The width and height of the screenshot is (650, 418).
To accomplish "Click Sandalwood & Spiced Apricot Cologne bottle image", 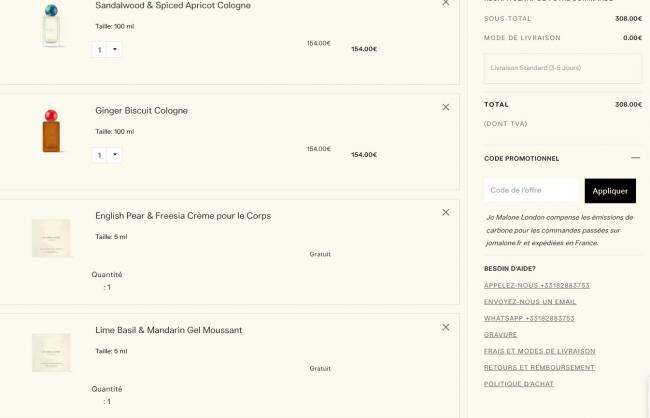I will pyautogui.click(x=51, y=25).
